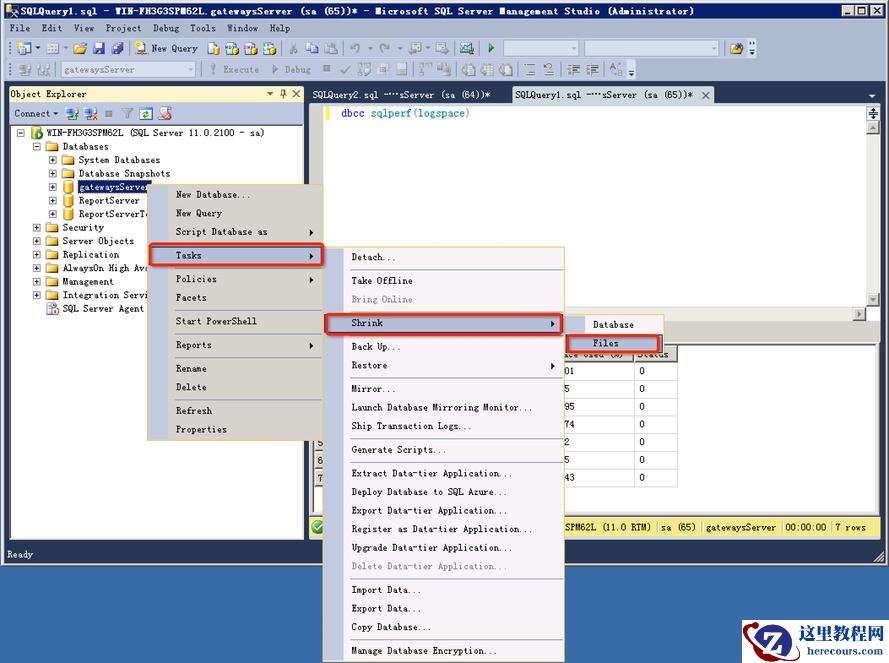Expand the Security folder node
The height and width of the screenshot is (663, 889).
click(x=37, y=228)
